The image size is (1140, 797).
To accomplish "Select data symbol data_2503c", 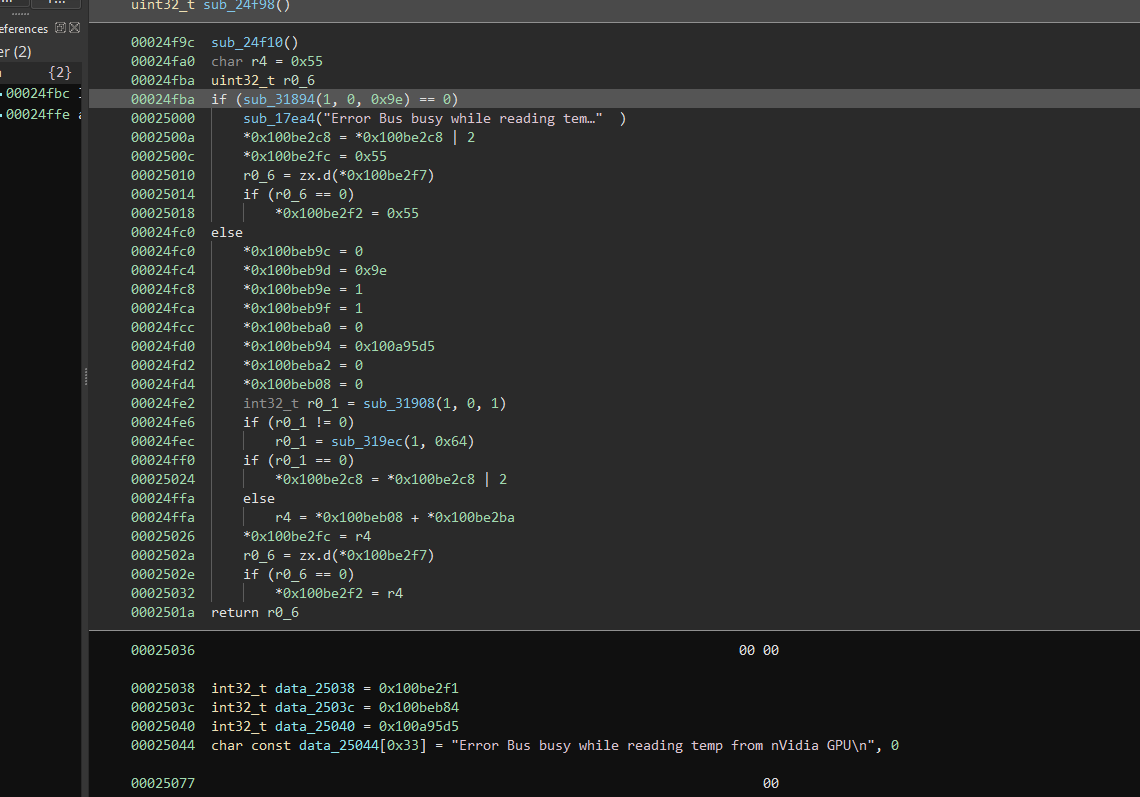I will click(x=315, y=707).
